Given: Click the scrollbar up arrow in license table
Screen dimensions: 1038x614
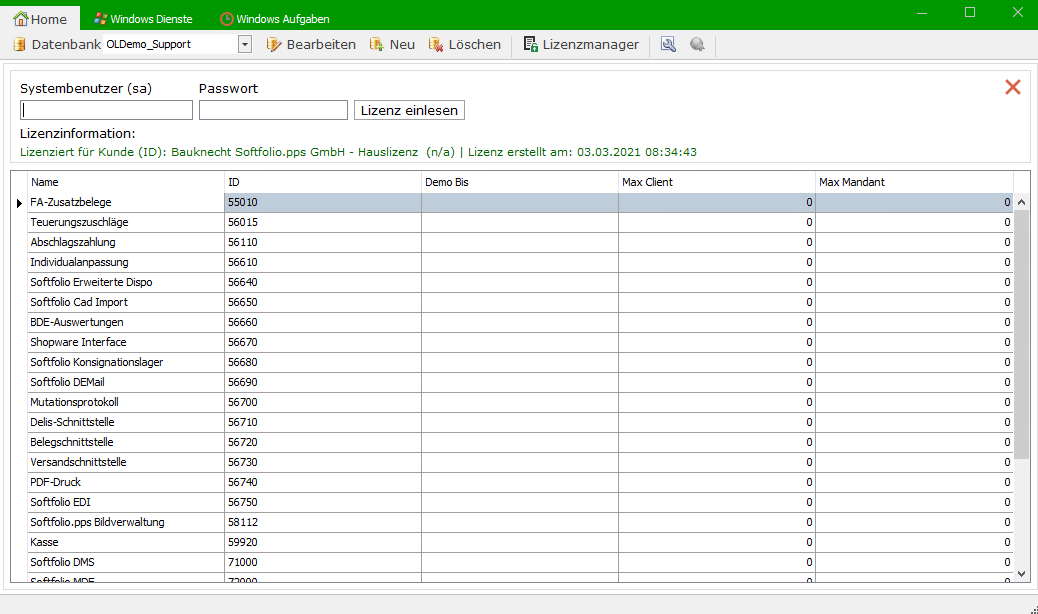Looking at the screenshot, I should click(x=1021, y=203).
